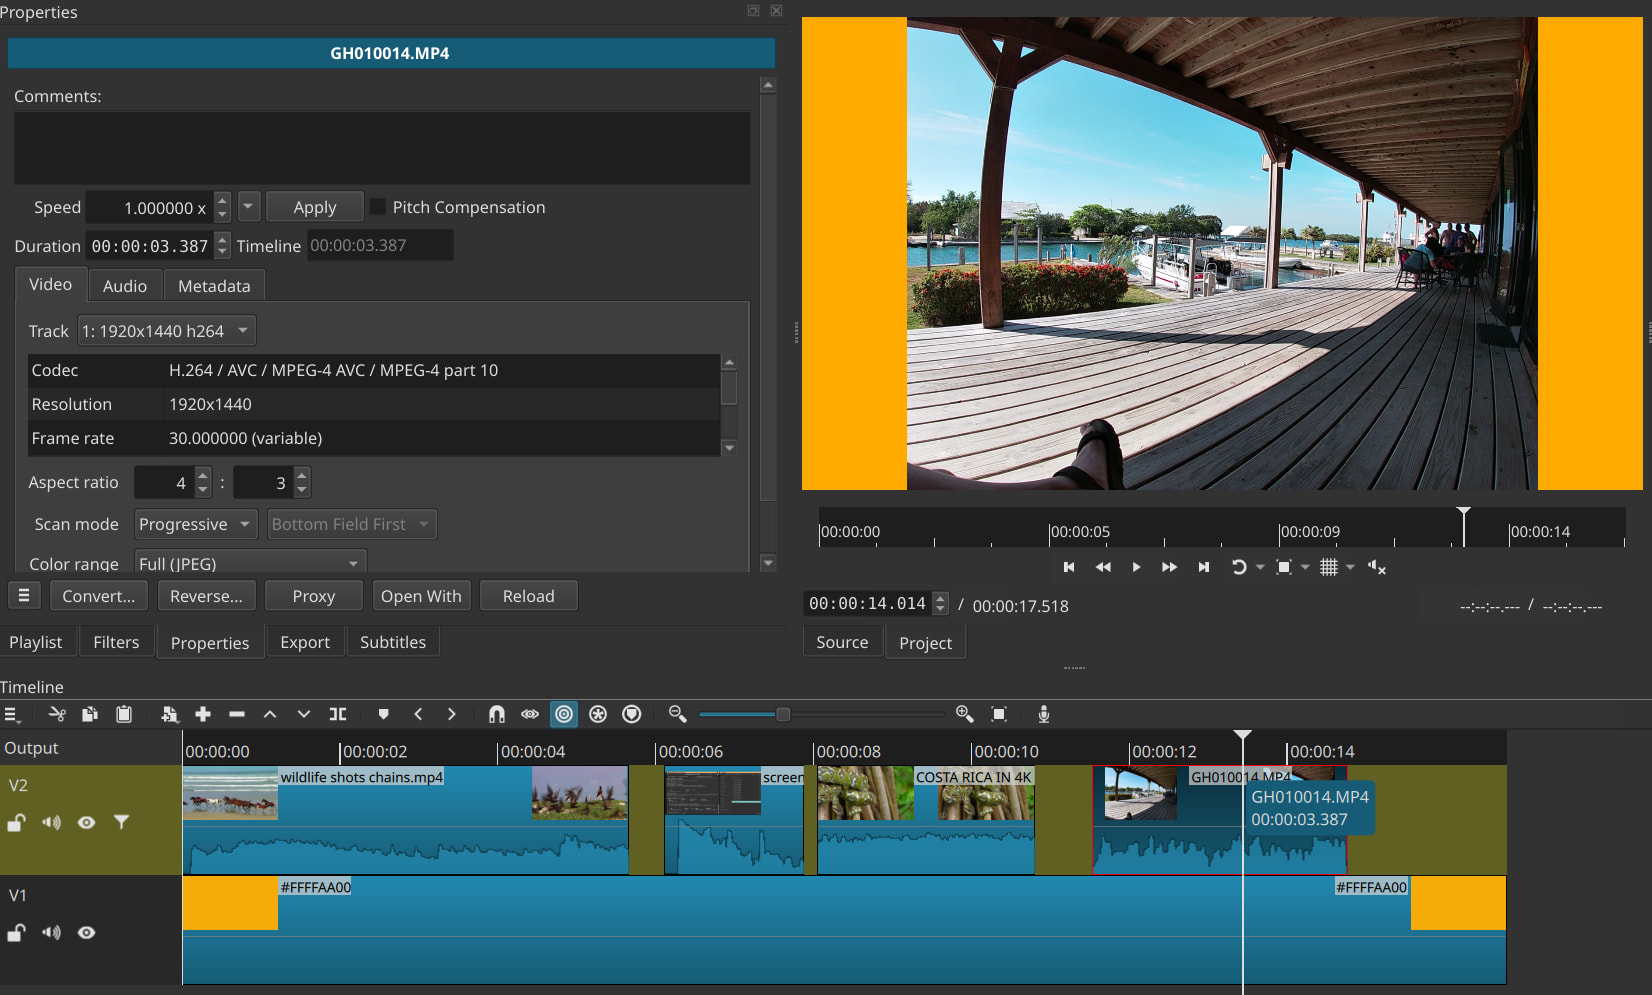Switch to the Metadata tab
The image size is (1652, 995).
click(214, 286)
